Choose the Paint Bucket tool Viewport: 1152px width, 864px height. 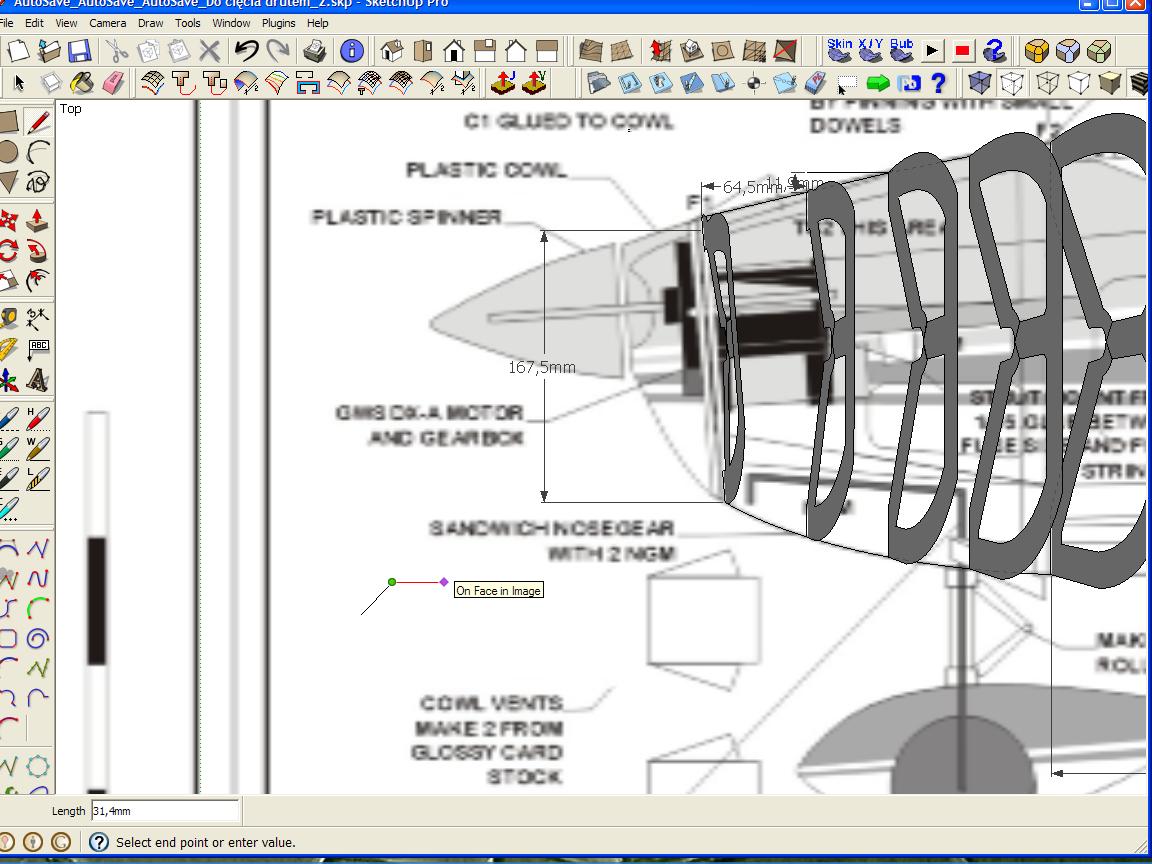tap(82, 83)
